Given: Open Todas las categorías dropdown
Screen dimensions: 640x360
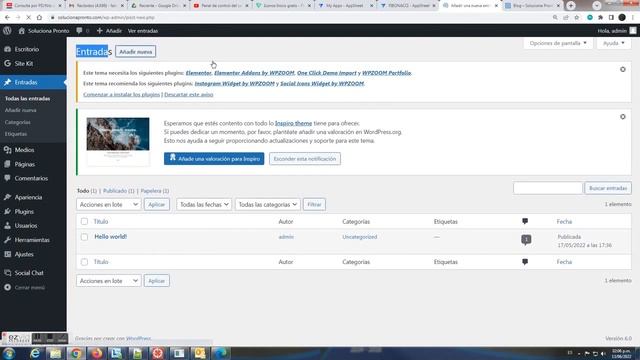Looking at the screenshot, I should [267, 204].
